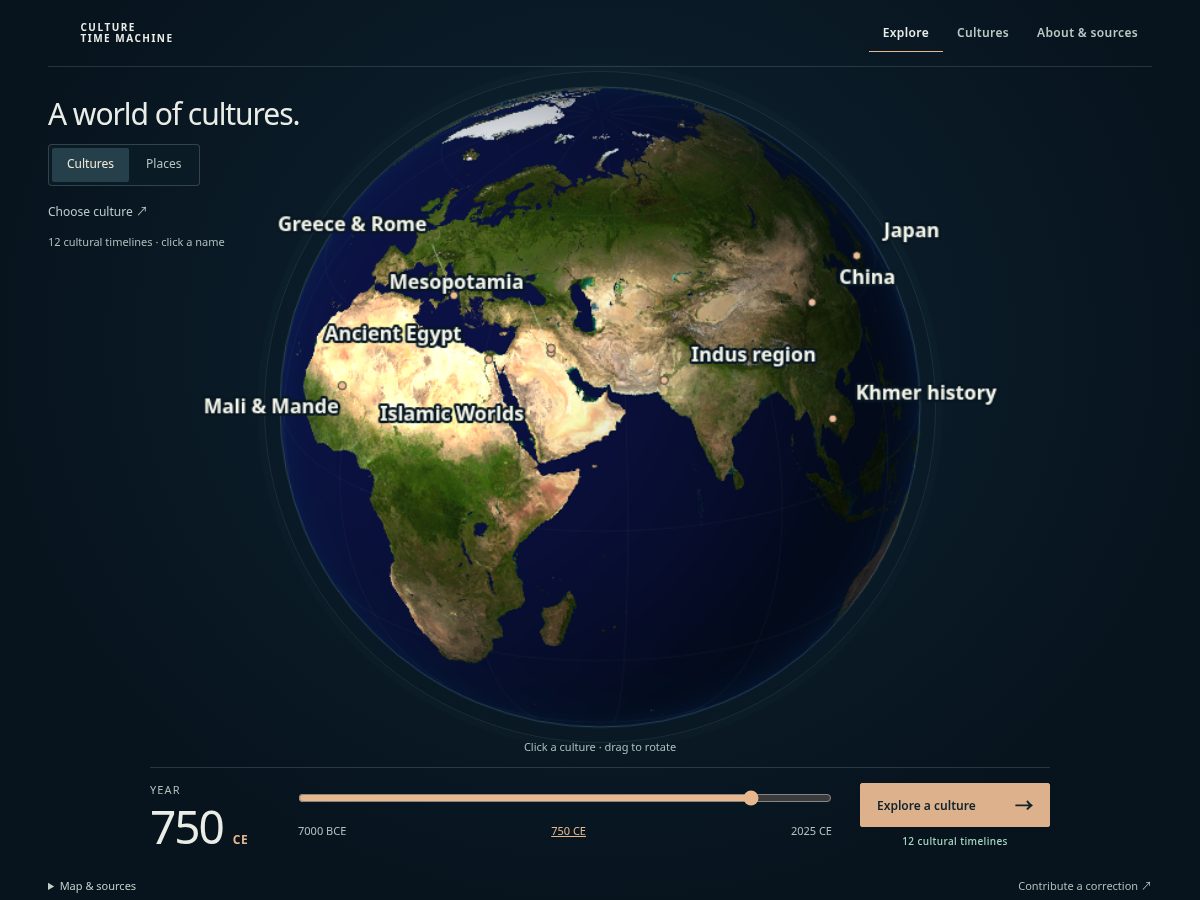Click the Mali location marker dot

pyautogui.click(x=342, y=385)
